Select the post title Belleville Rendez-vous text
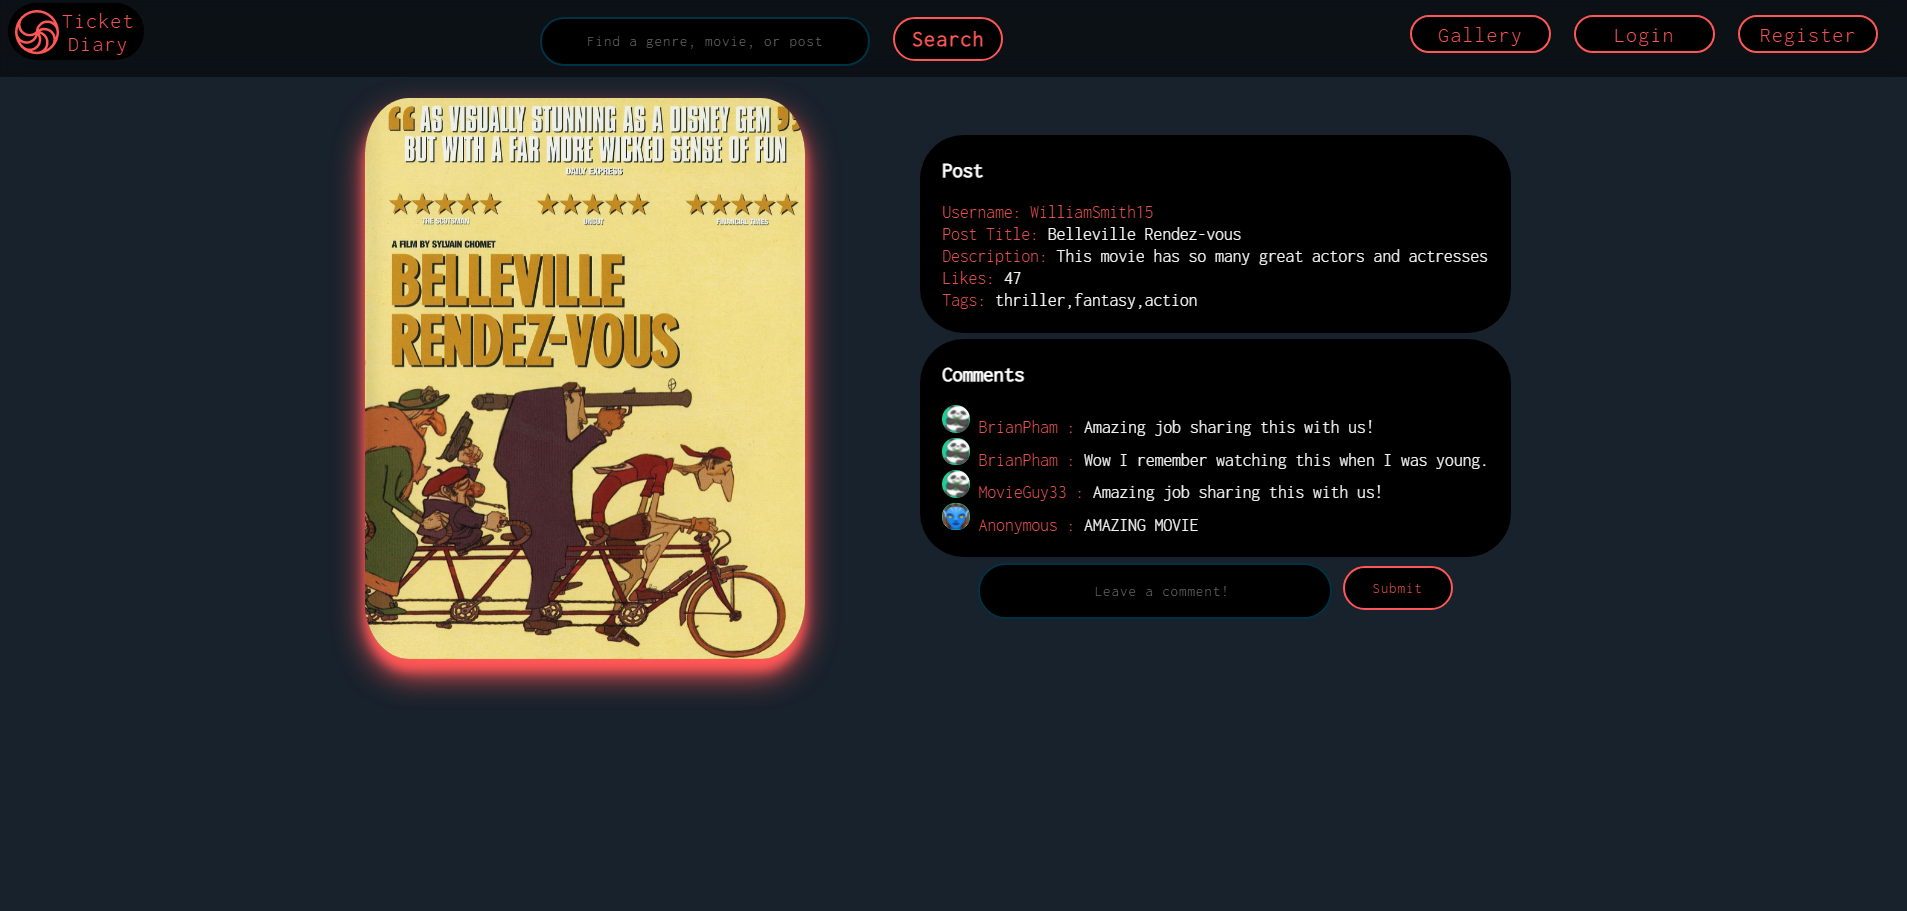 pyautogui.click(x=1144, y=234)
